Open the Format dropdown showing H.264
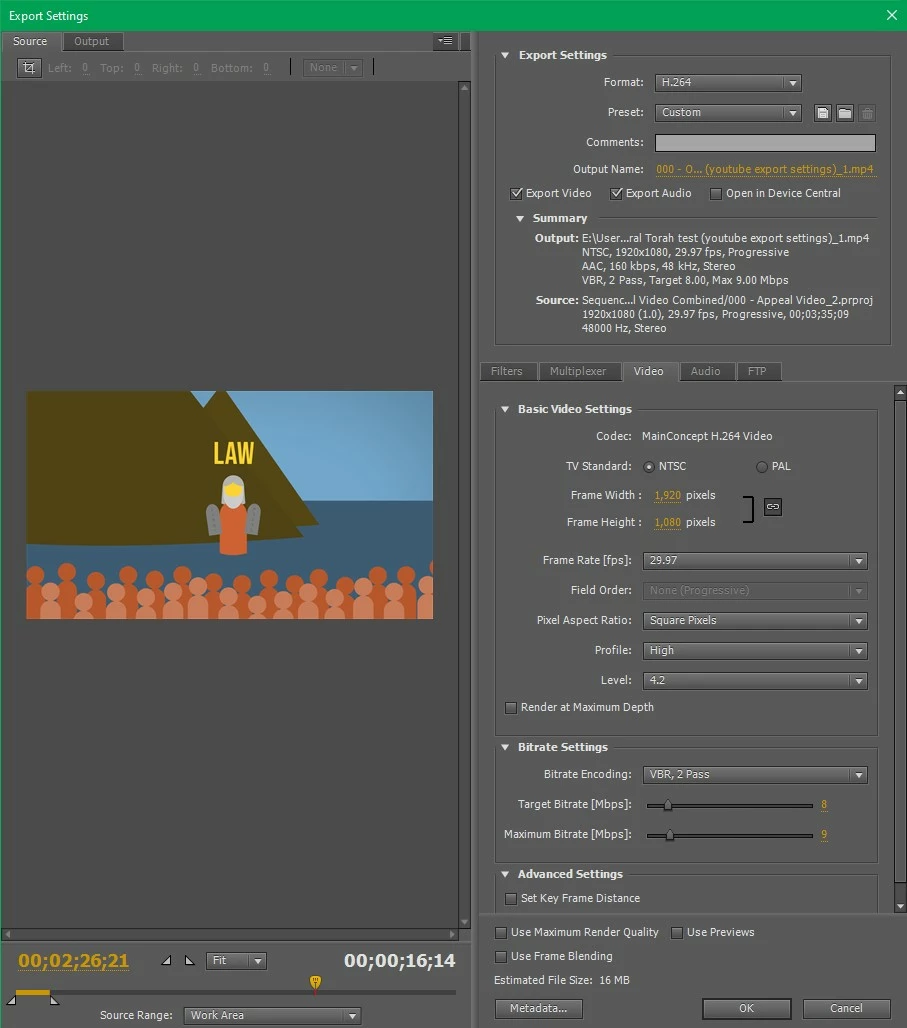907x1028 pixels. click(728, 83)
